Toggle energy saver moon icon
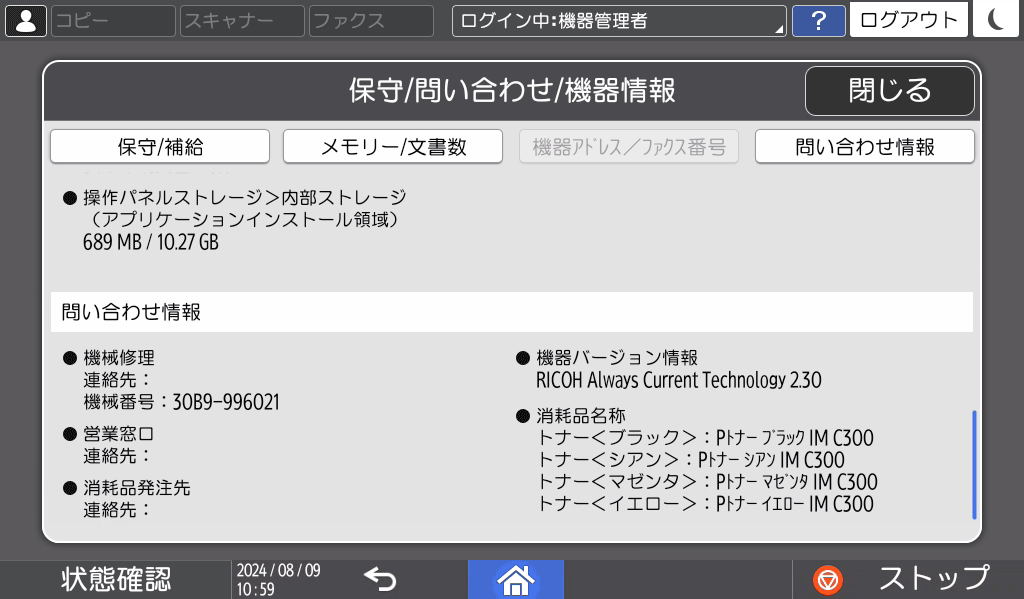Screen dimensions: 1024x599 pyautogui.click(x=996, y=20)
